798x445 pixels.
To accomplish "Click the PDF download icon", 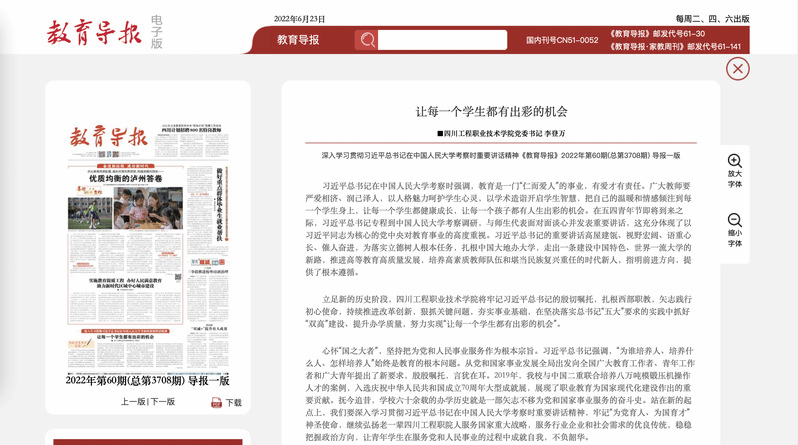I will tap(216, 402).
